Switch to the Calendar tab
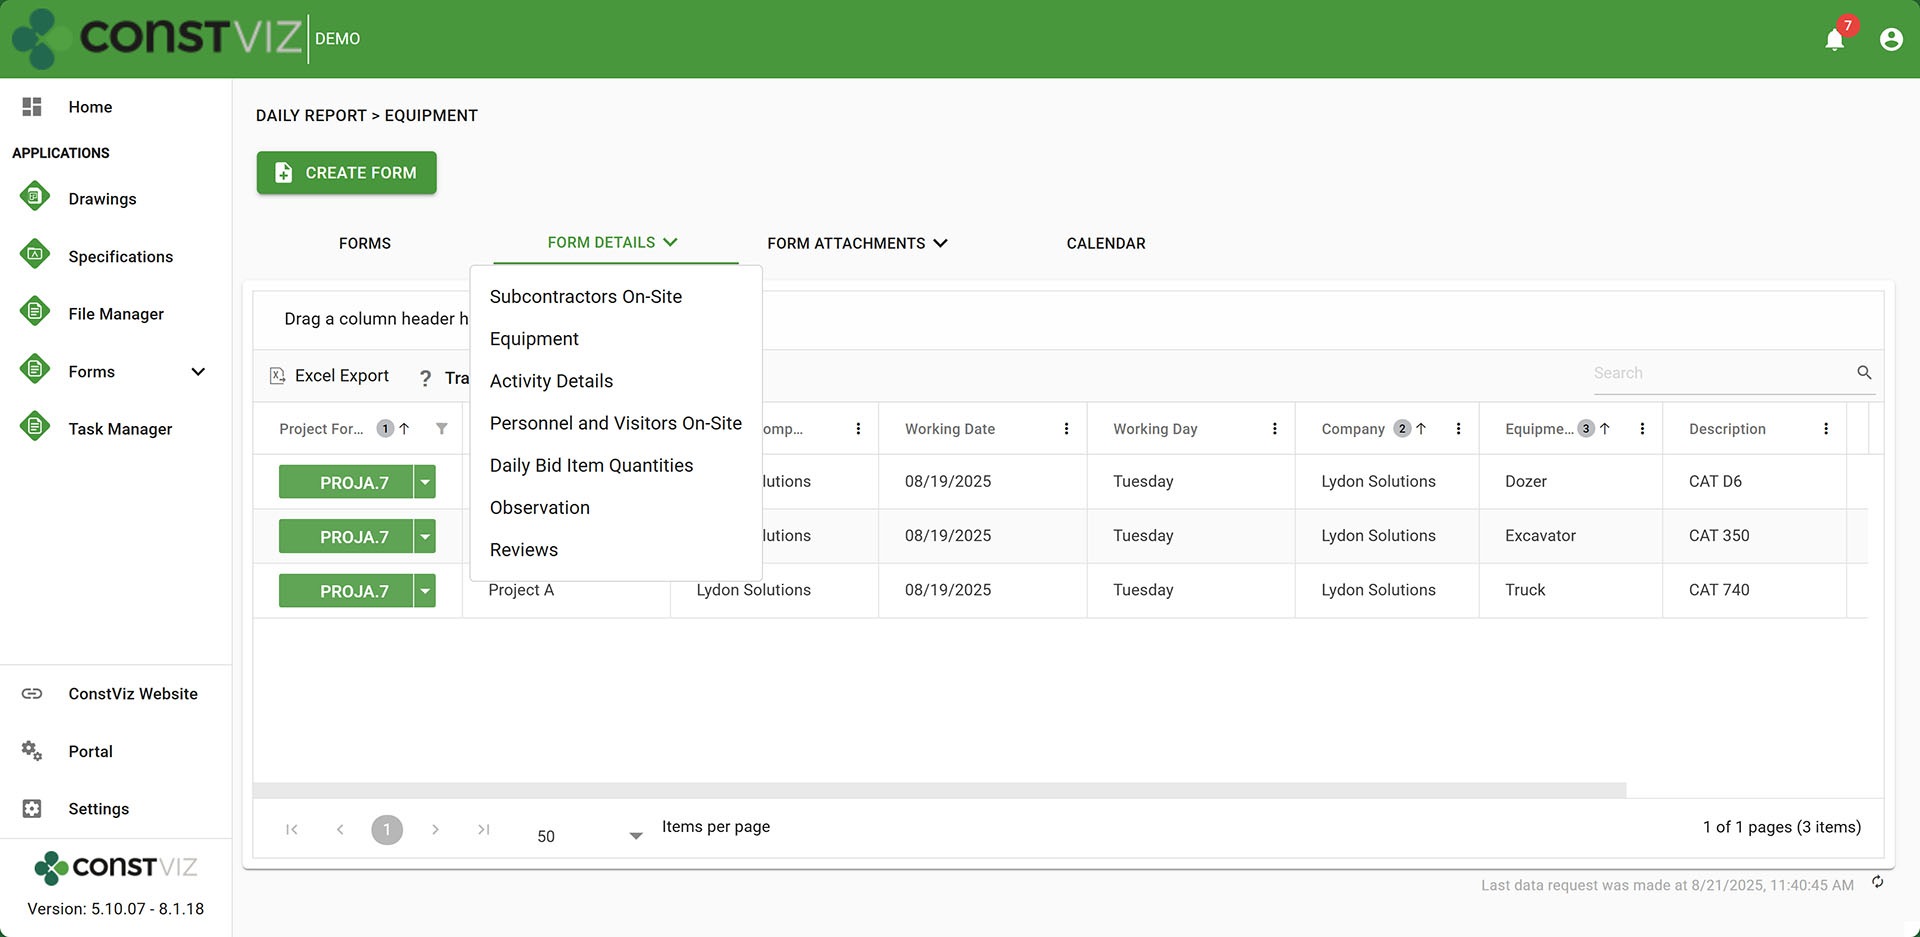The height and width of the screenshot is (937, 1920). pyautogui.click(x=1105, y=243)
